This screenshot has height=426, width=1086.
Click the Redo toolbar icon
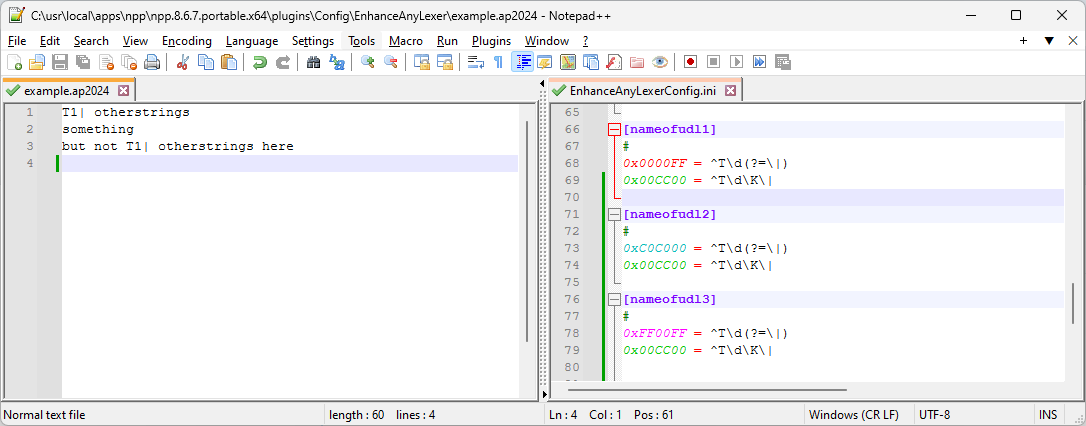[283, 62]
